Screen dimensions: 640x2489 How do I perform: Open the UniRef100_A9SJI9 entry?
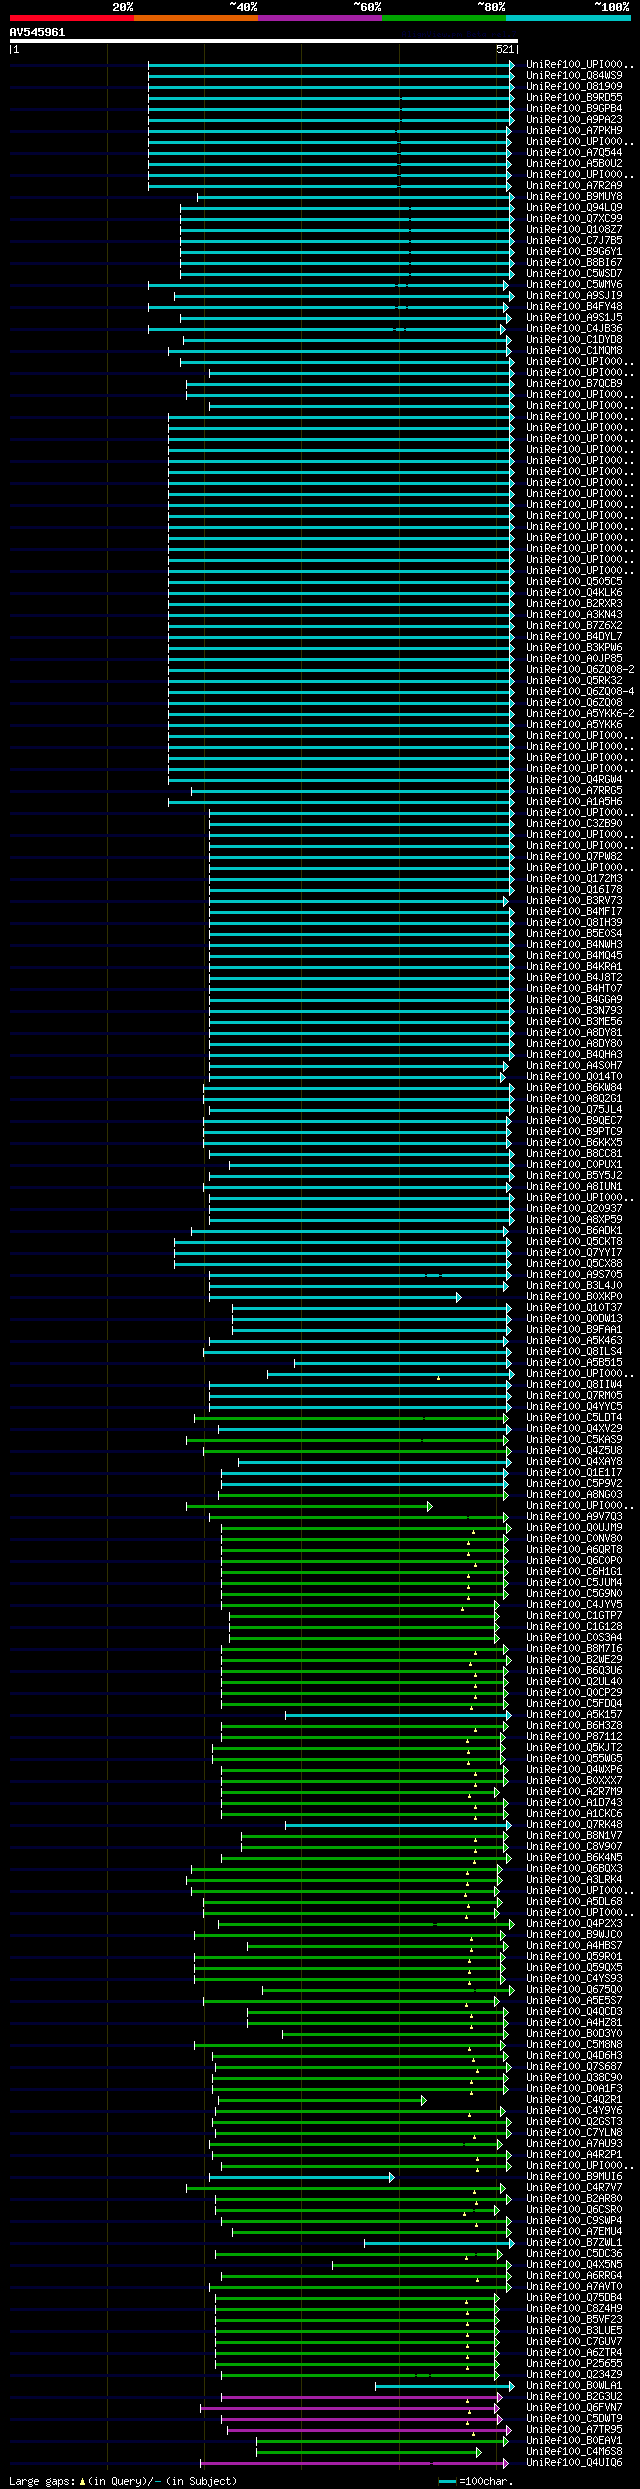(574, 295)
